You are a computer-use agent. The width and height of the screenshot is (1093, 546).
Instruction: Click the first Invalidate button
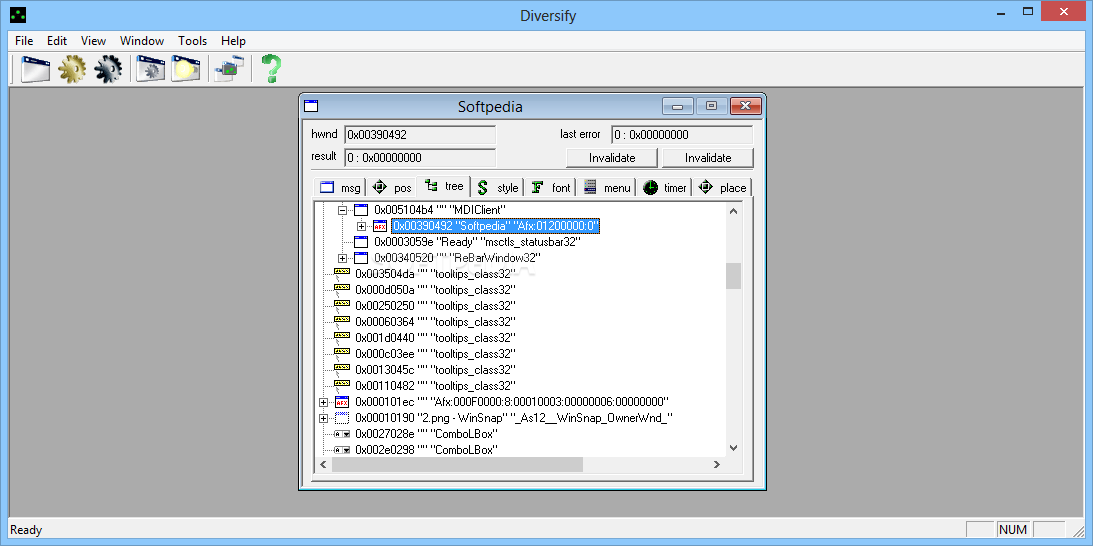pos(612,158)
